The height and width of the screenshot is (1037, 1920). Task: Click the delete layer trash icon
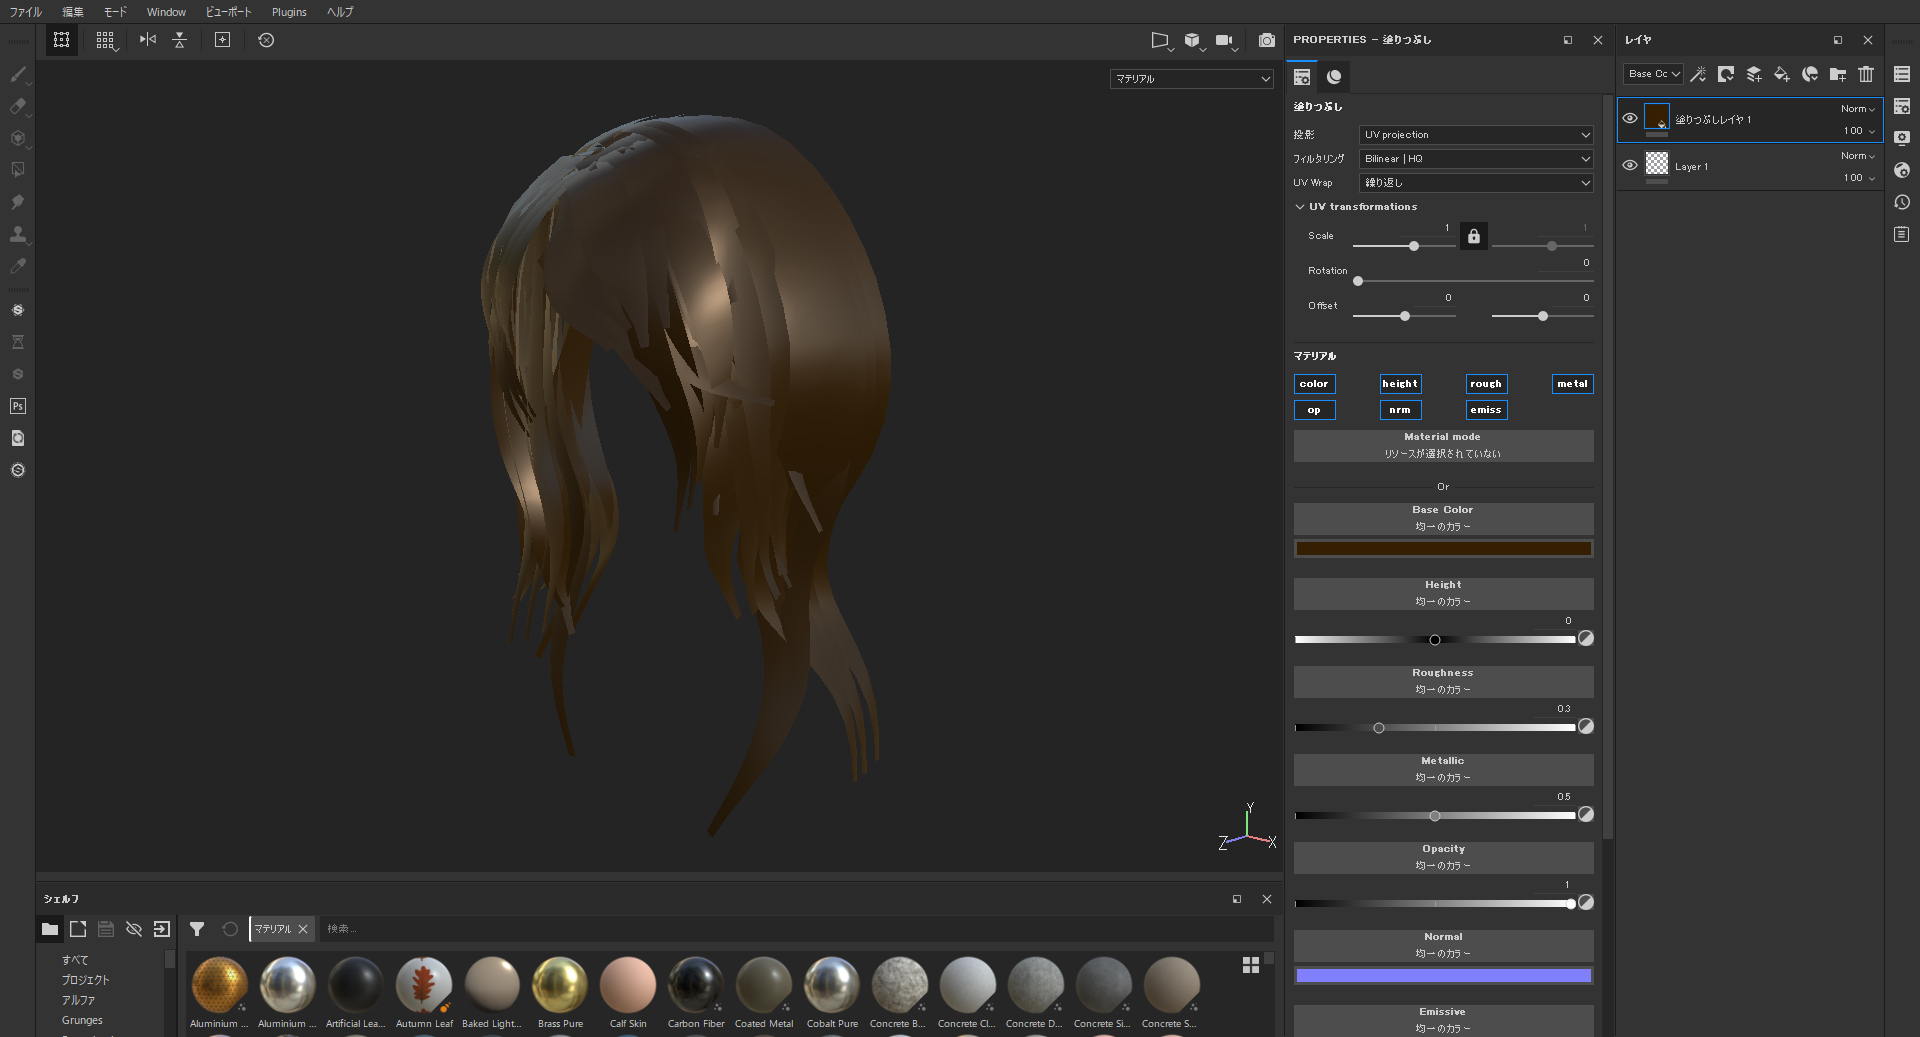point(1865,74)
